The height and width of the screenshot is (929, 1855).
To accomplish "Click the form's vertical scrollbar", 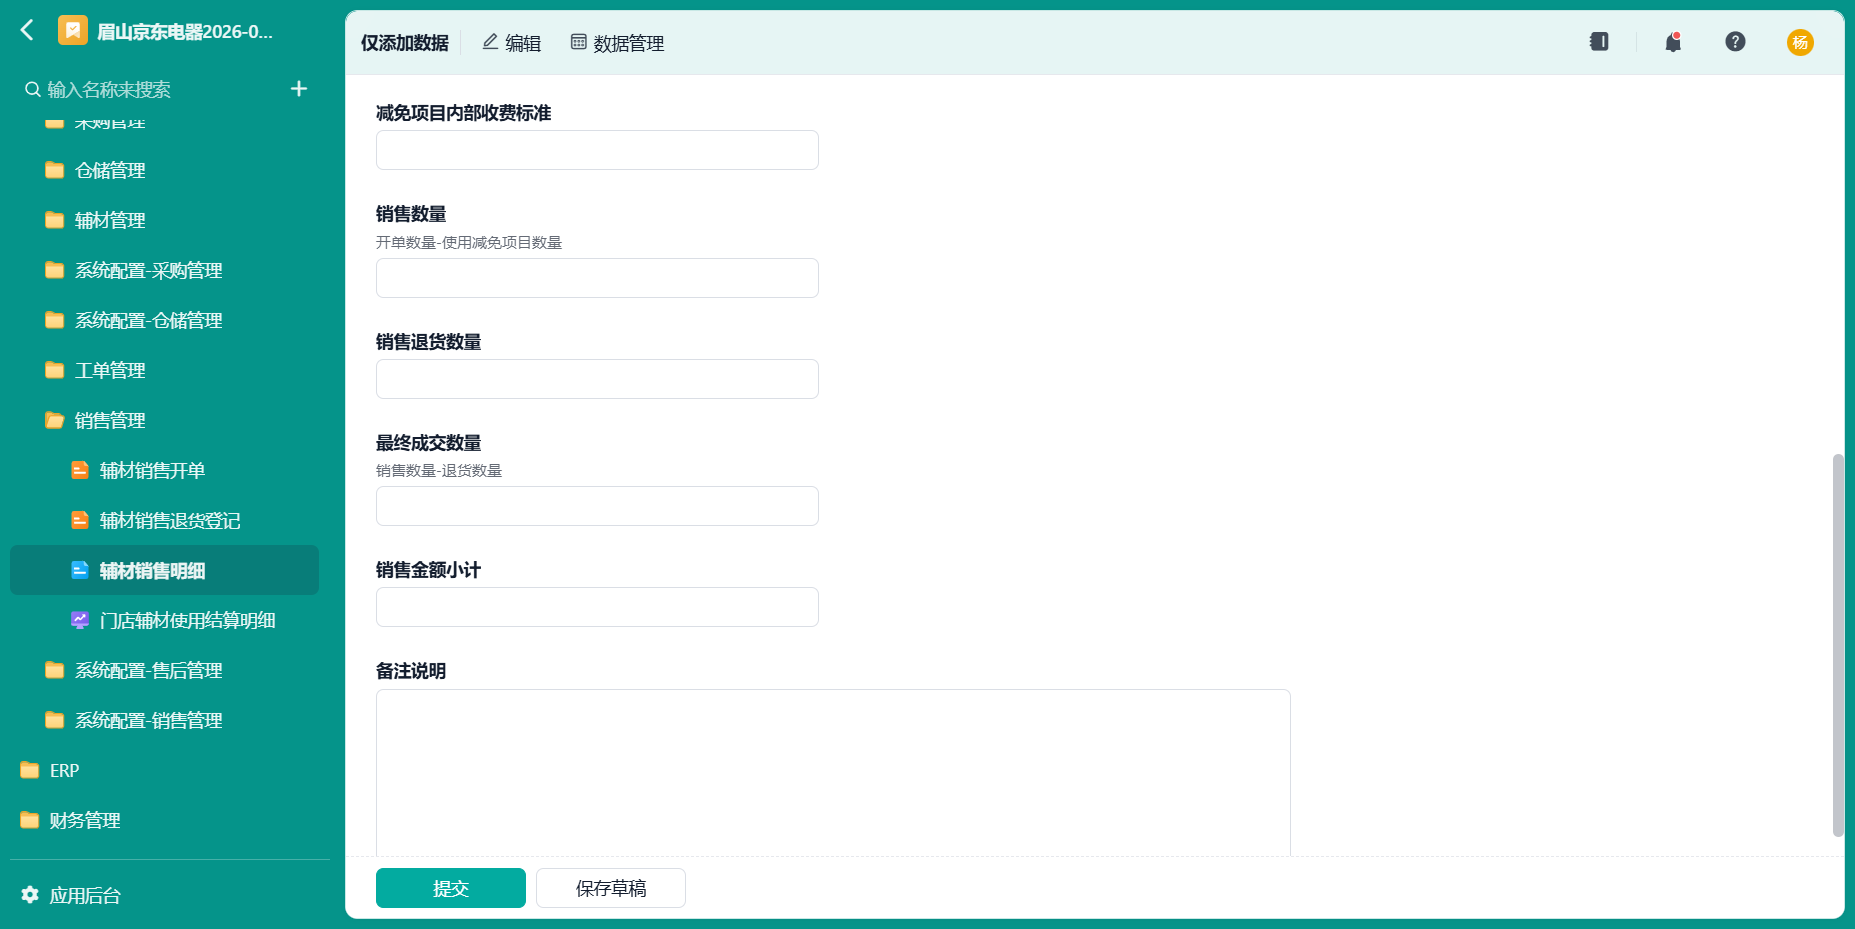I will click(x=1838, y=645).
